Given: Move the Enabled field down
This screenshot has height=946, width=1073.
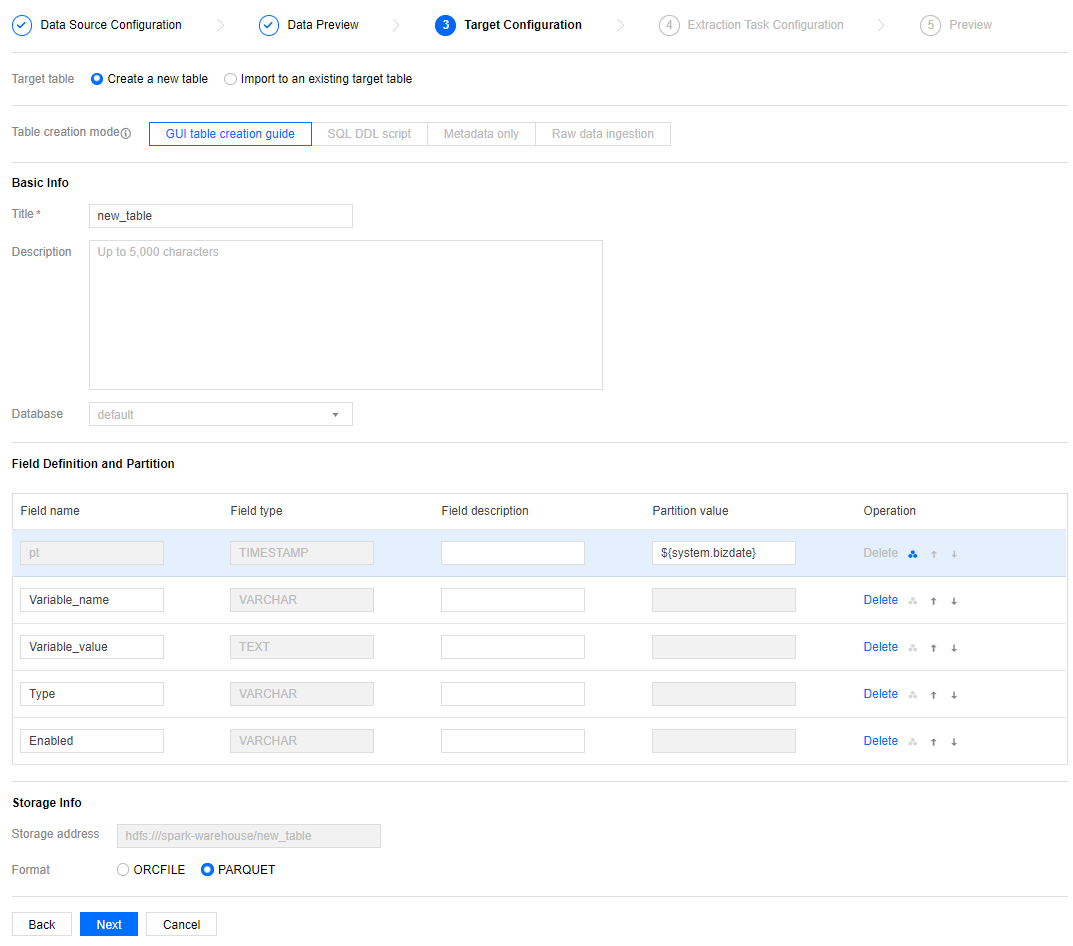Looking at the screenshot, I should click(953, 741).
